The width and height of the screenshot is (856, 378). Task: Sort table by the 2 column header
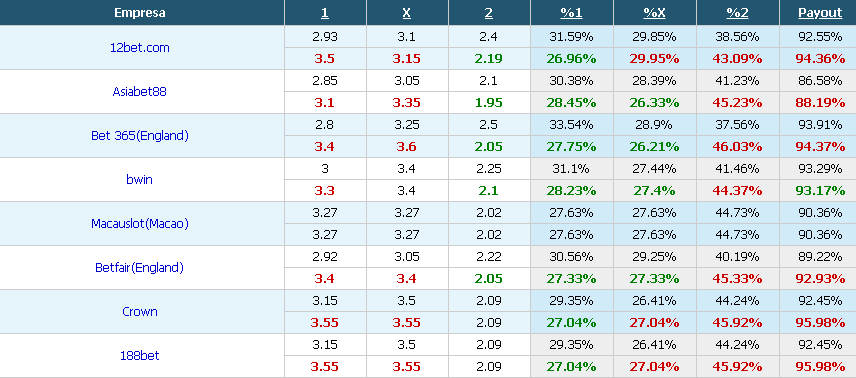[x=489, y=13]
